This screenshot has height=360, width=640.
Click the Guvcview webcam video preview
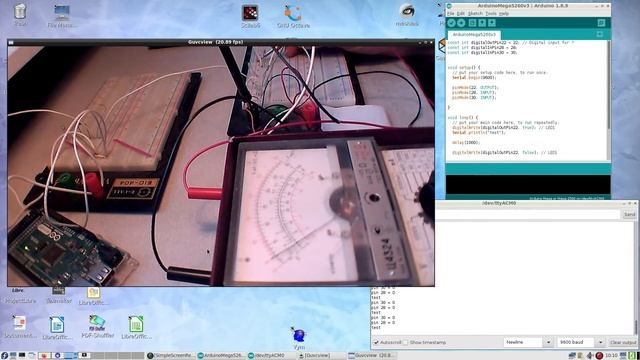(x=221, y=165)
